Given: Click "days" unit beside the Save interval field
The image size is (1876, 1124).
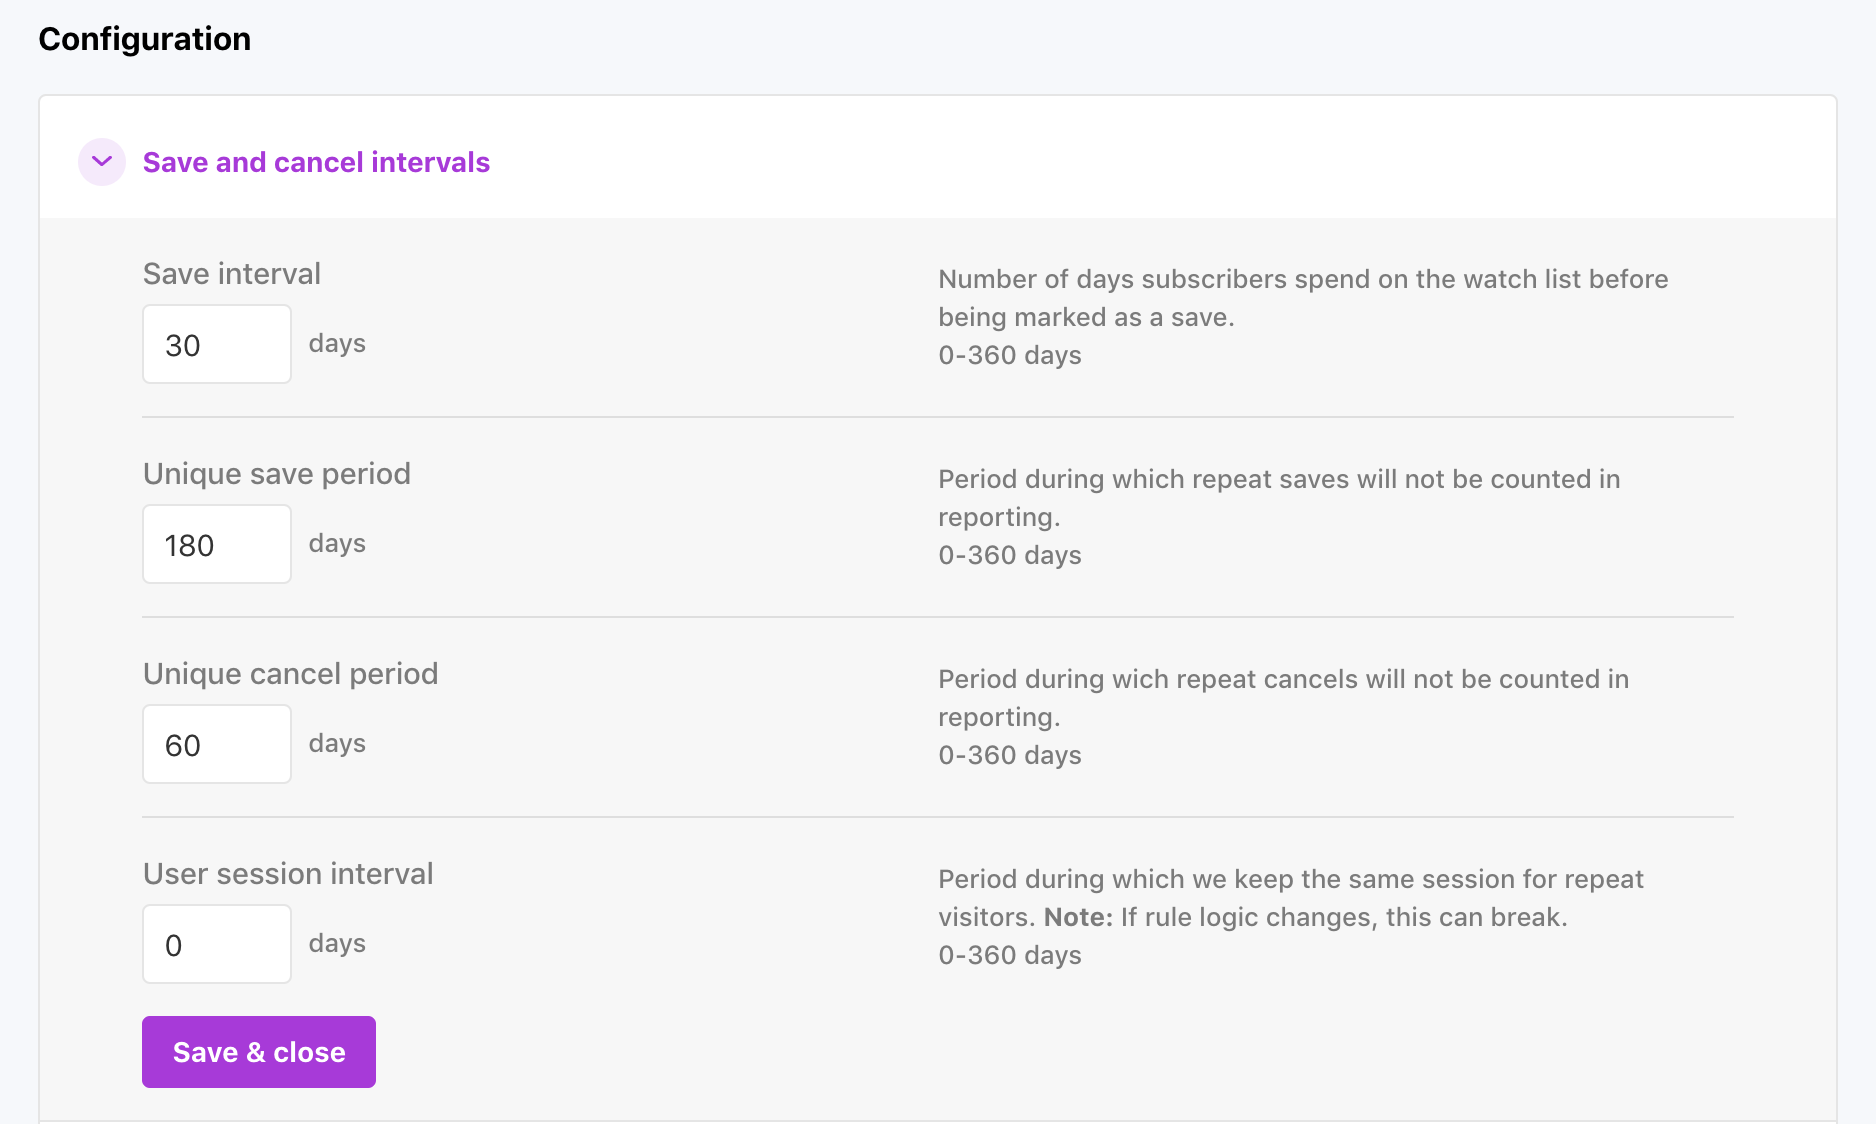Looking at the screenshot, I should [x=337, y=343].
